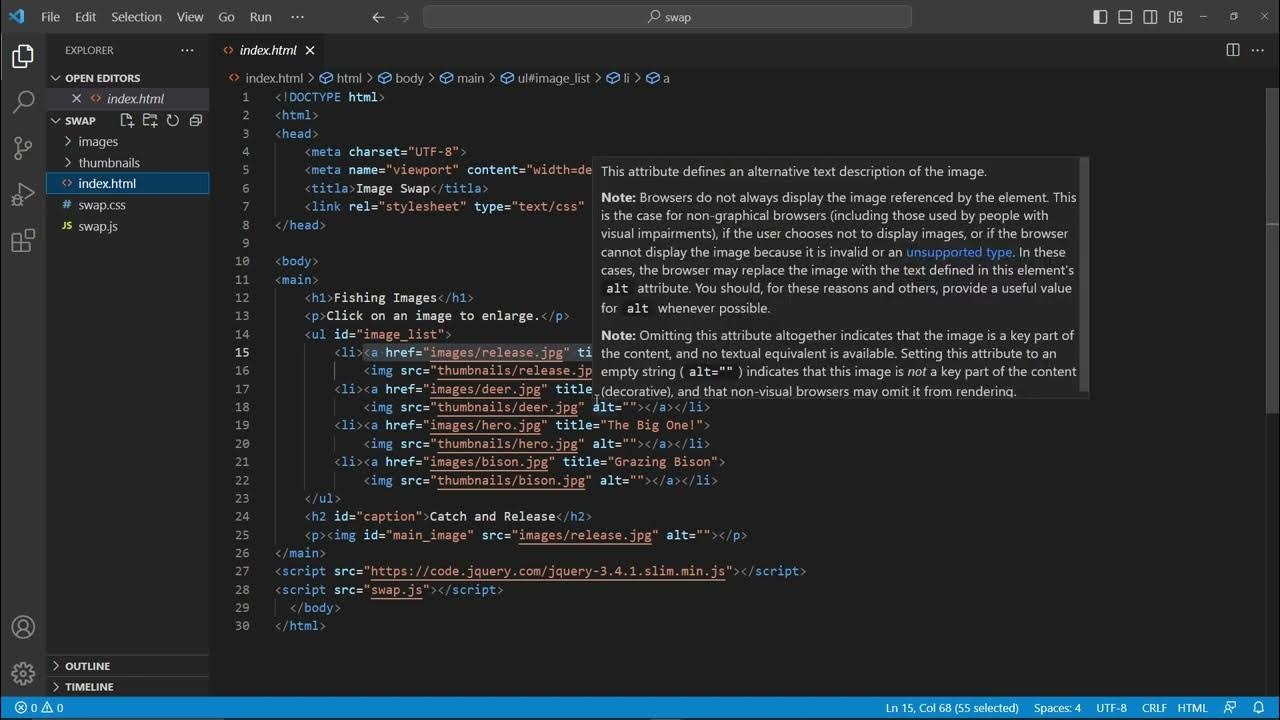Close the index.html editor tab
This screenshot has width=1280, height=720.
point(310,50)
